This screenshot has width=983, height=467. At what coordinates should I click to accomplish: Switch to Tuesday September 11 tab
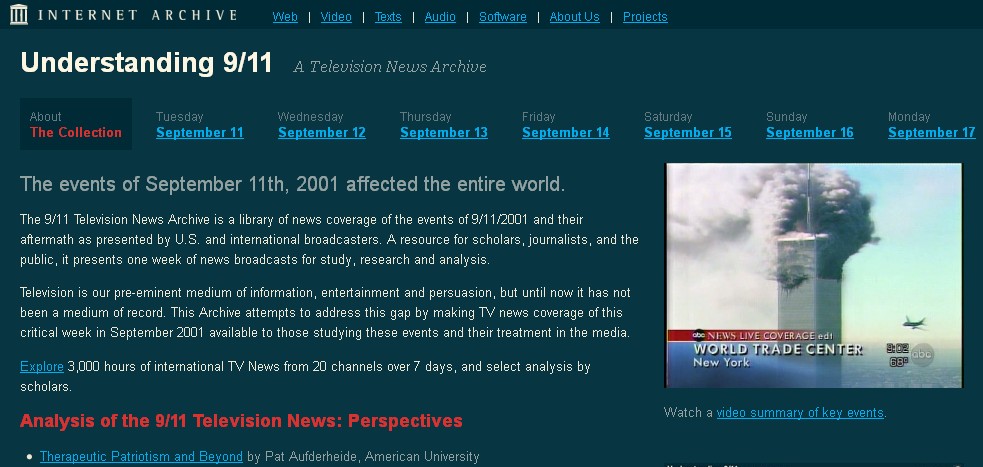[x=199, y=132]
